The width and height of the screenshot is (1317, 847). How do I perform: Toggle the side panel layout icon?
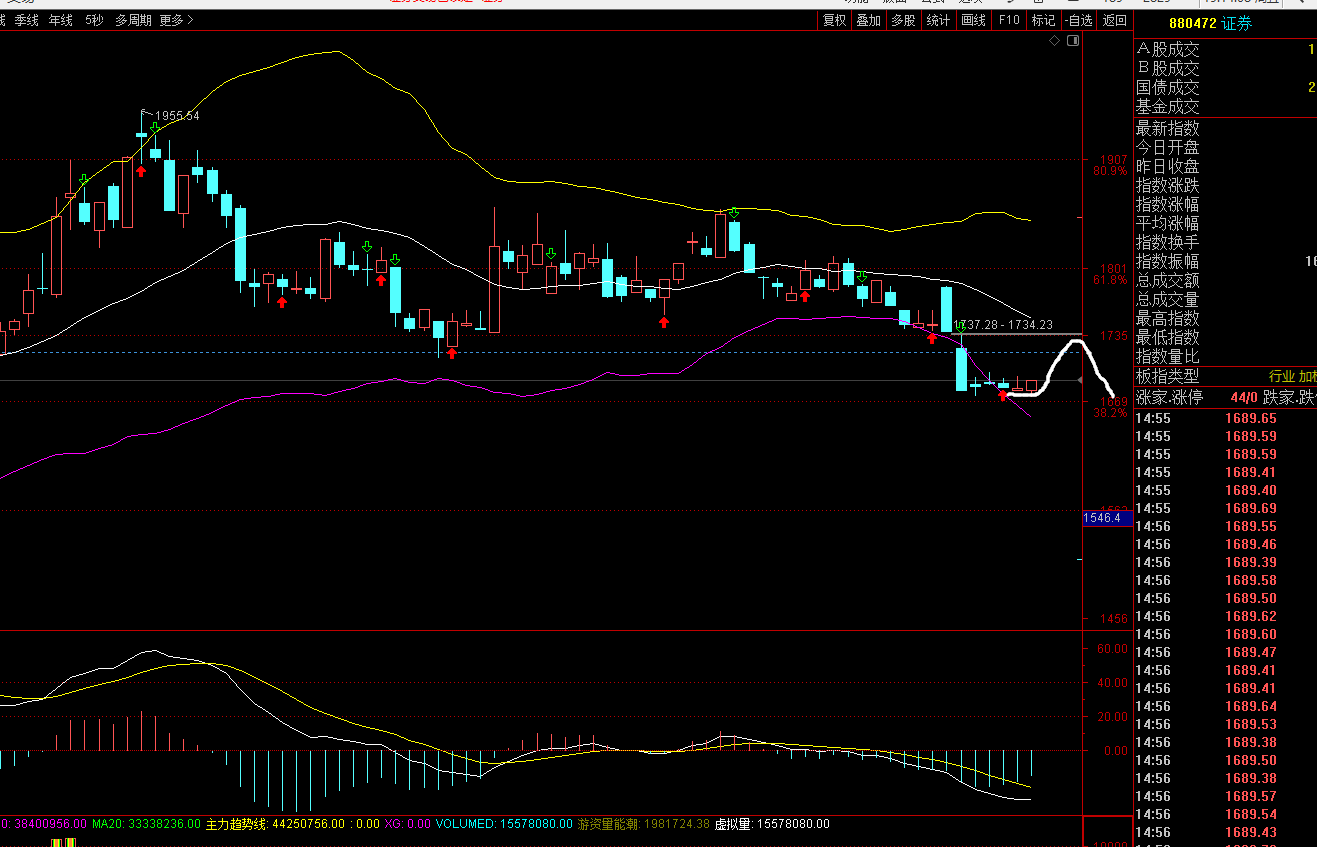1073,41
